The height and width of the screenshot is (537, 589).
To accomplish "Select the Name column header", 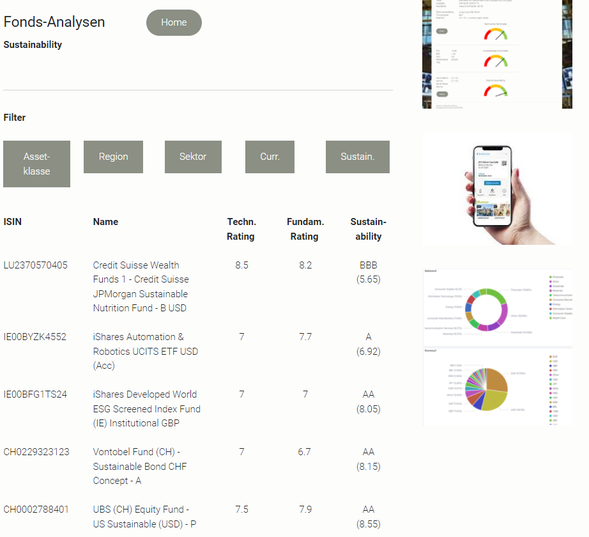I will [106, 222].
